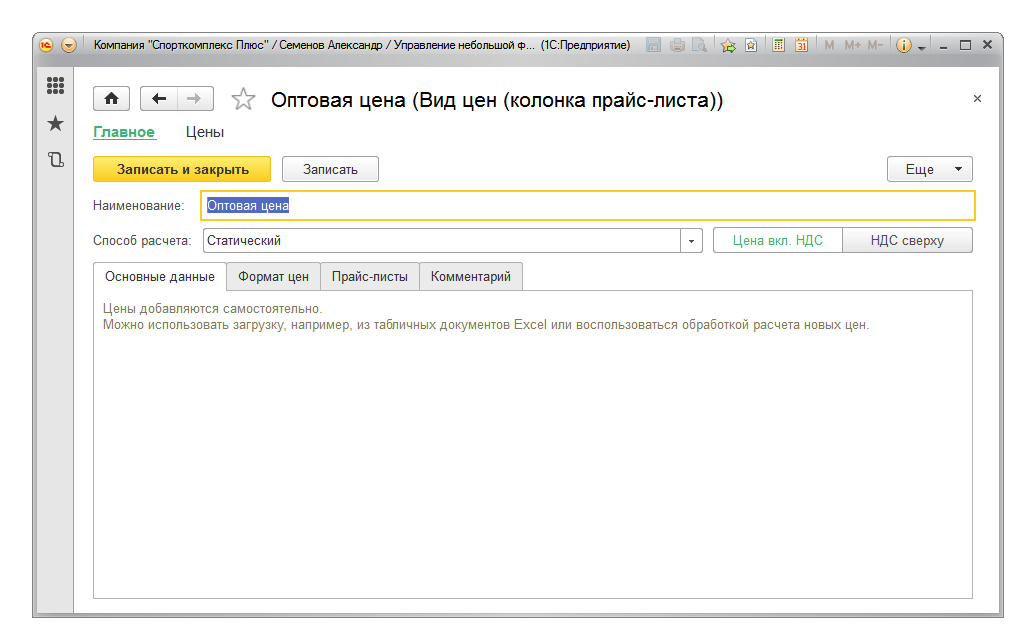
Task: Open the sections grid menu in sidebar
Action: [56, 85]
